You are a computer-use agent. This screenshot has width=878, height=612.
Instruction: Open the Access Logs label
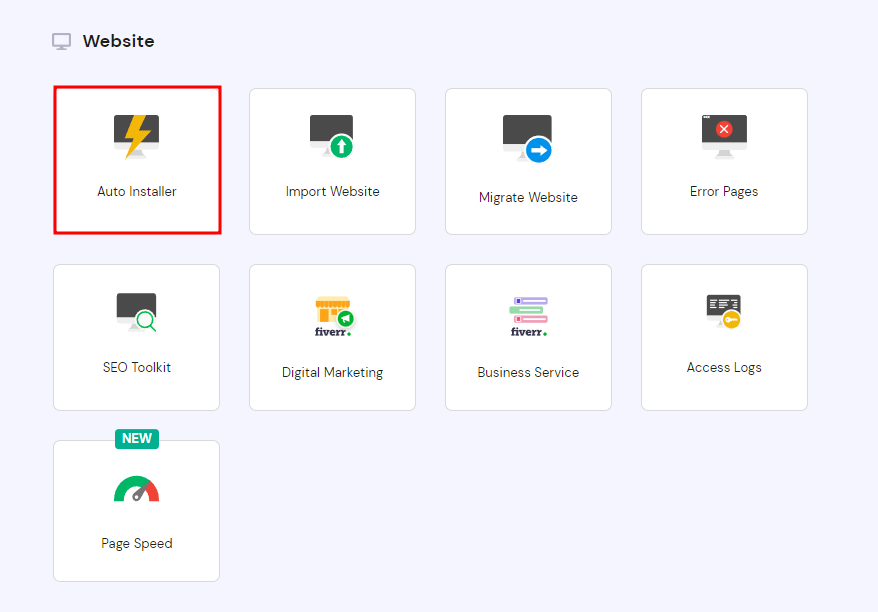[x=724, y=367]
